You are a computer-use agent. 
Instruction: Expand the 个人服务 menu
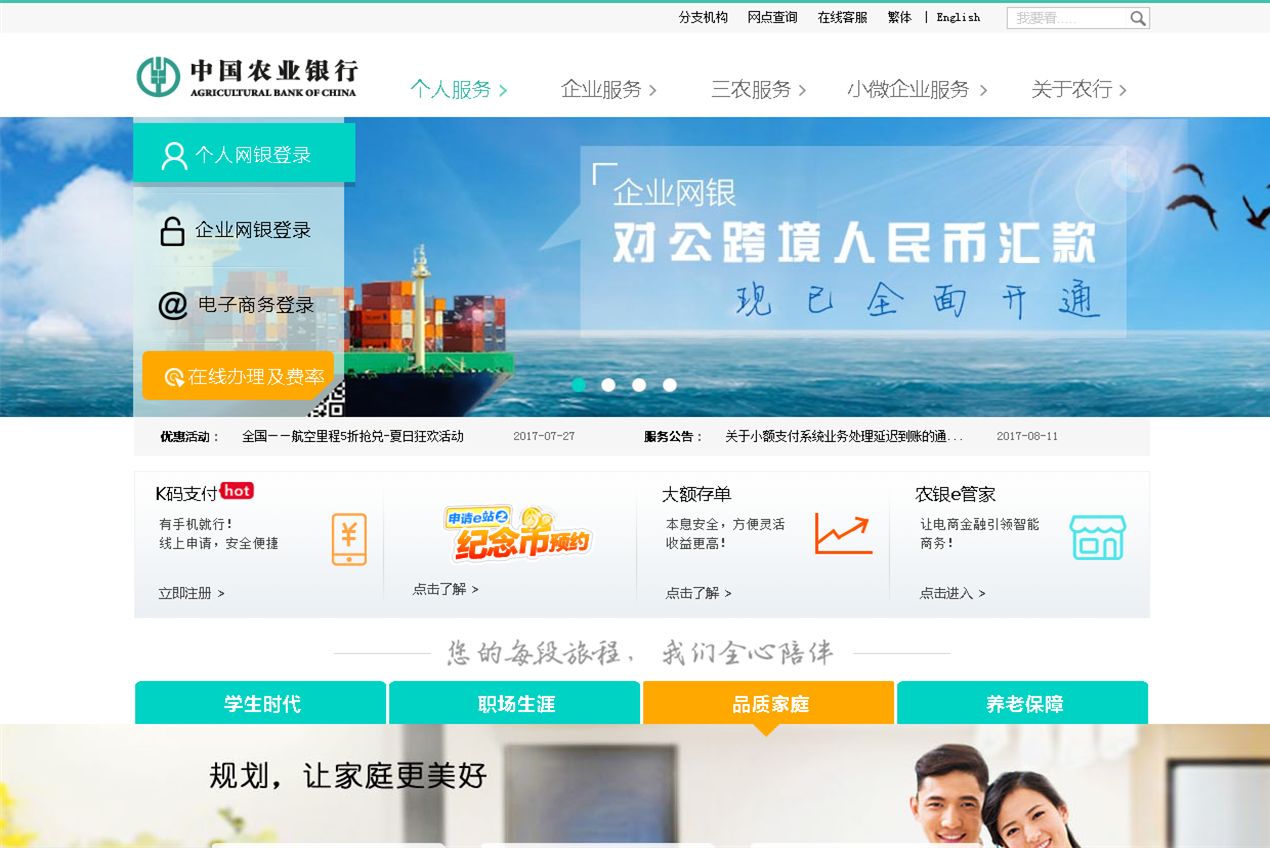[x=459, y=90]
